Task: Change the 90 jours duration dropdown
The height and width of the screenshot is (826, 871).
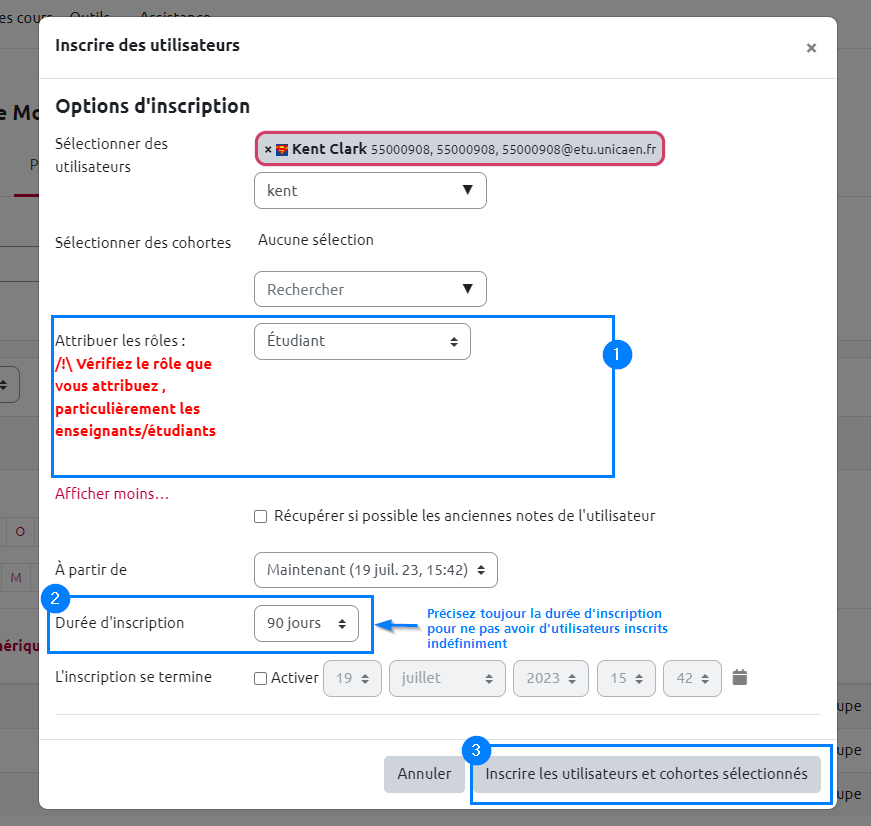Action: pos(305,623)
